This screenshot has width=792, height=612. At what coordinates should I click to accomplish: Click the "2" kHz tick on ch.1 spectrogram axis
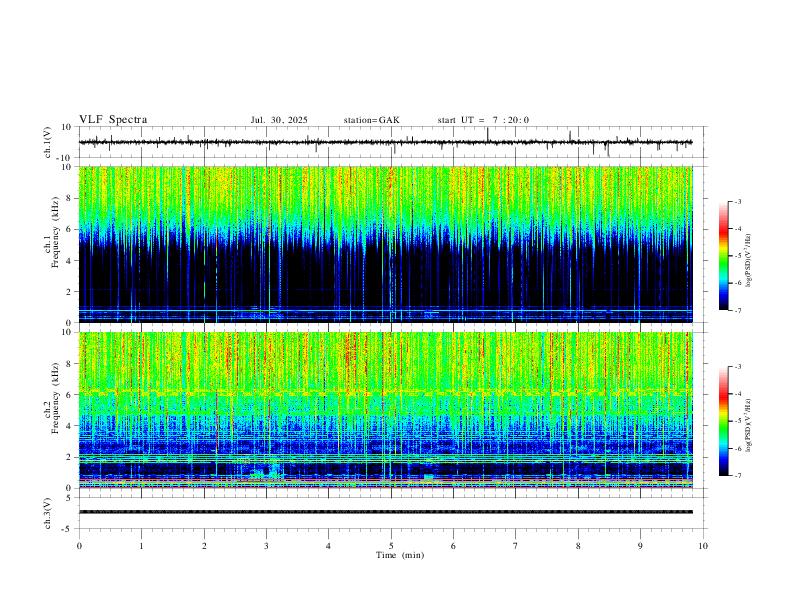(x=69, y=292)
